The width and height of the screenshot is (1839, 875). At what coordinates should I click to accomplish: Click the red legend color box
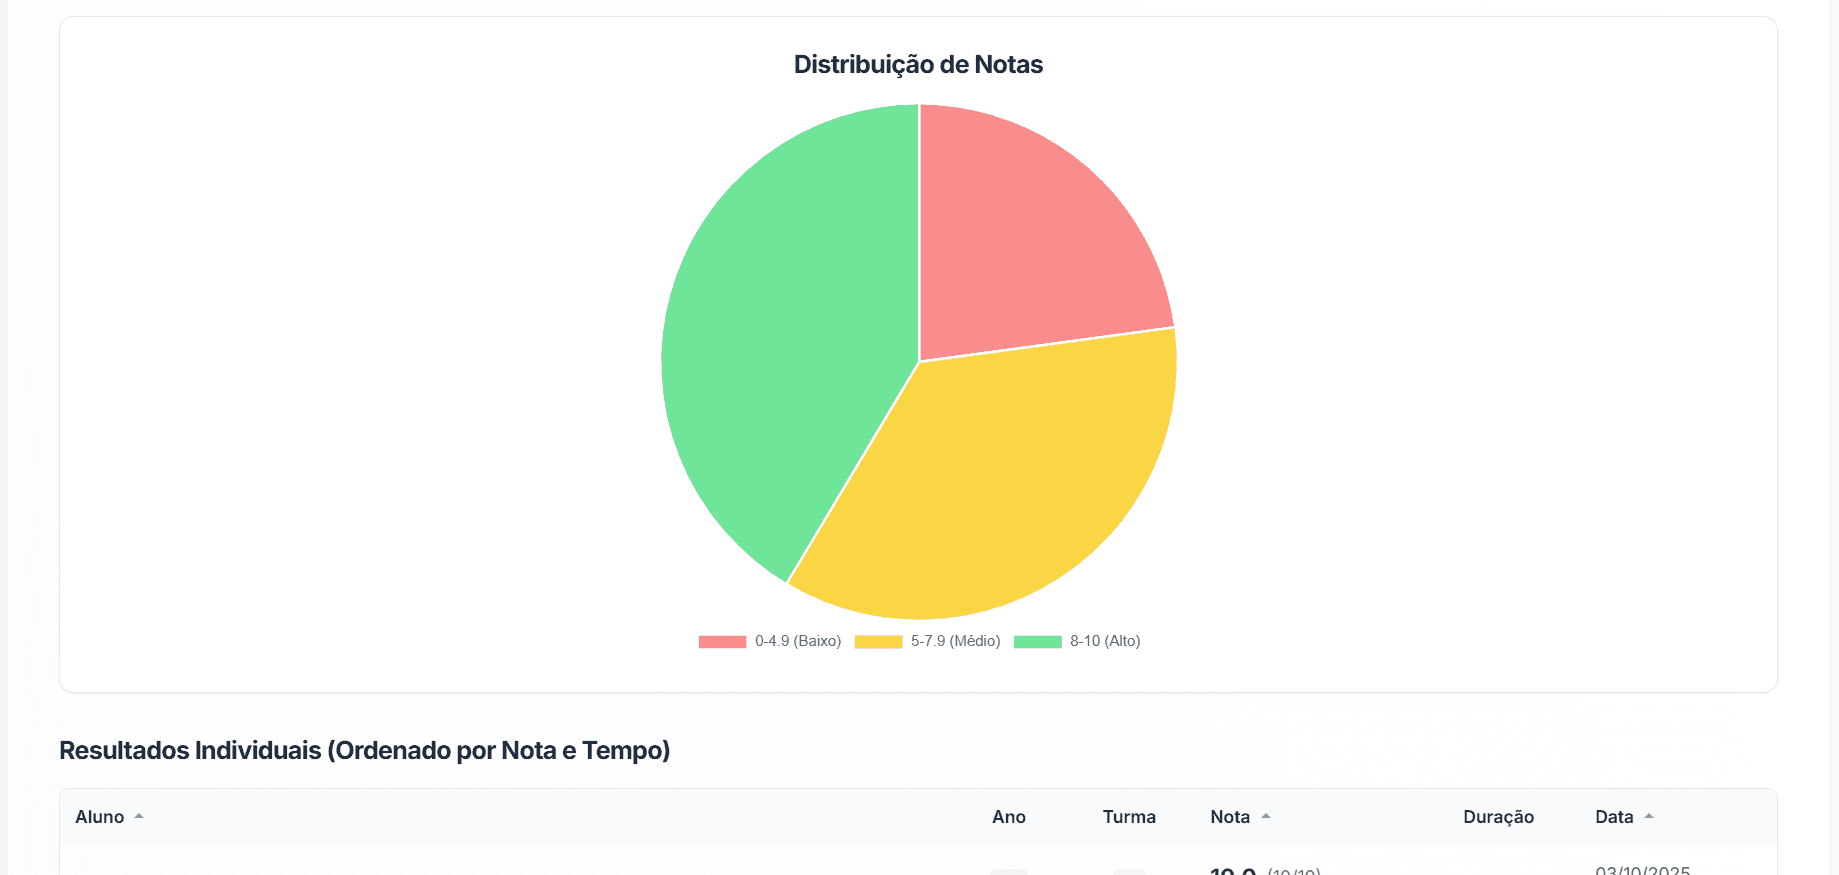pos(722,642)
